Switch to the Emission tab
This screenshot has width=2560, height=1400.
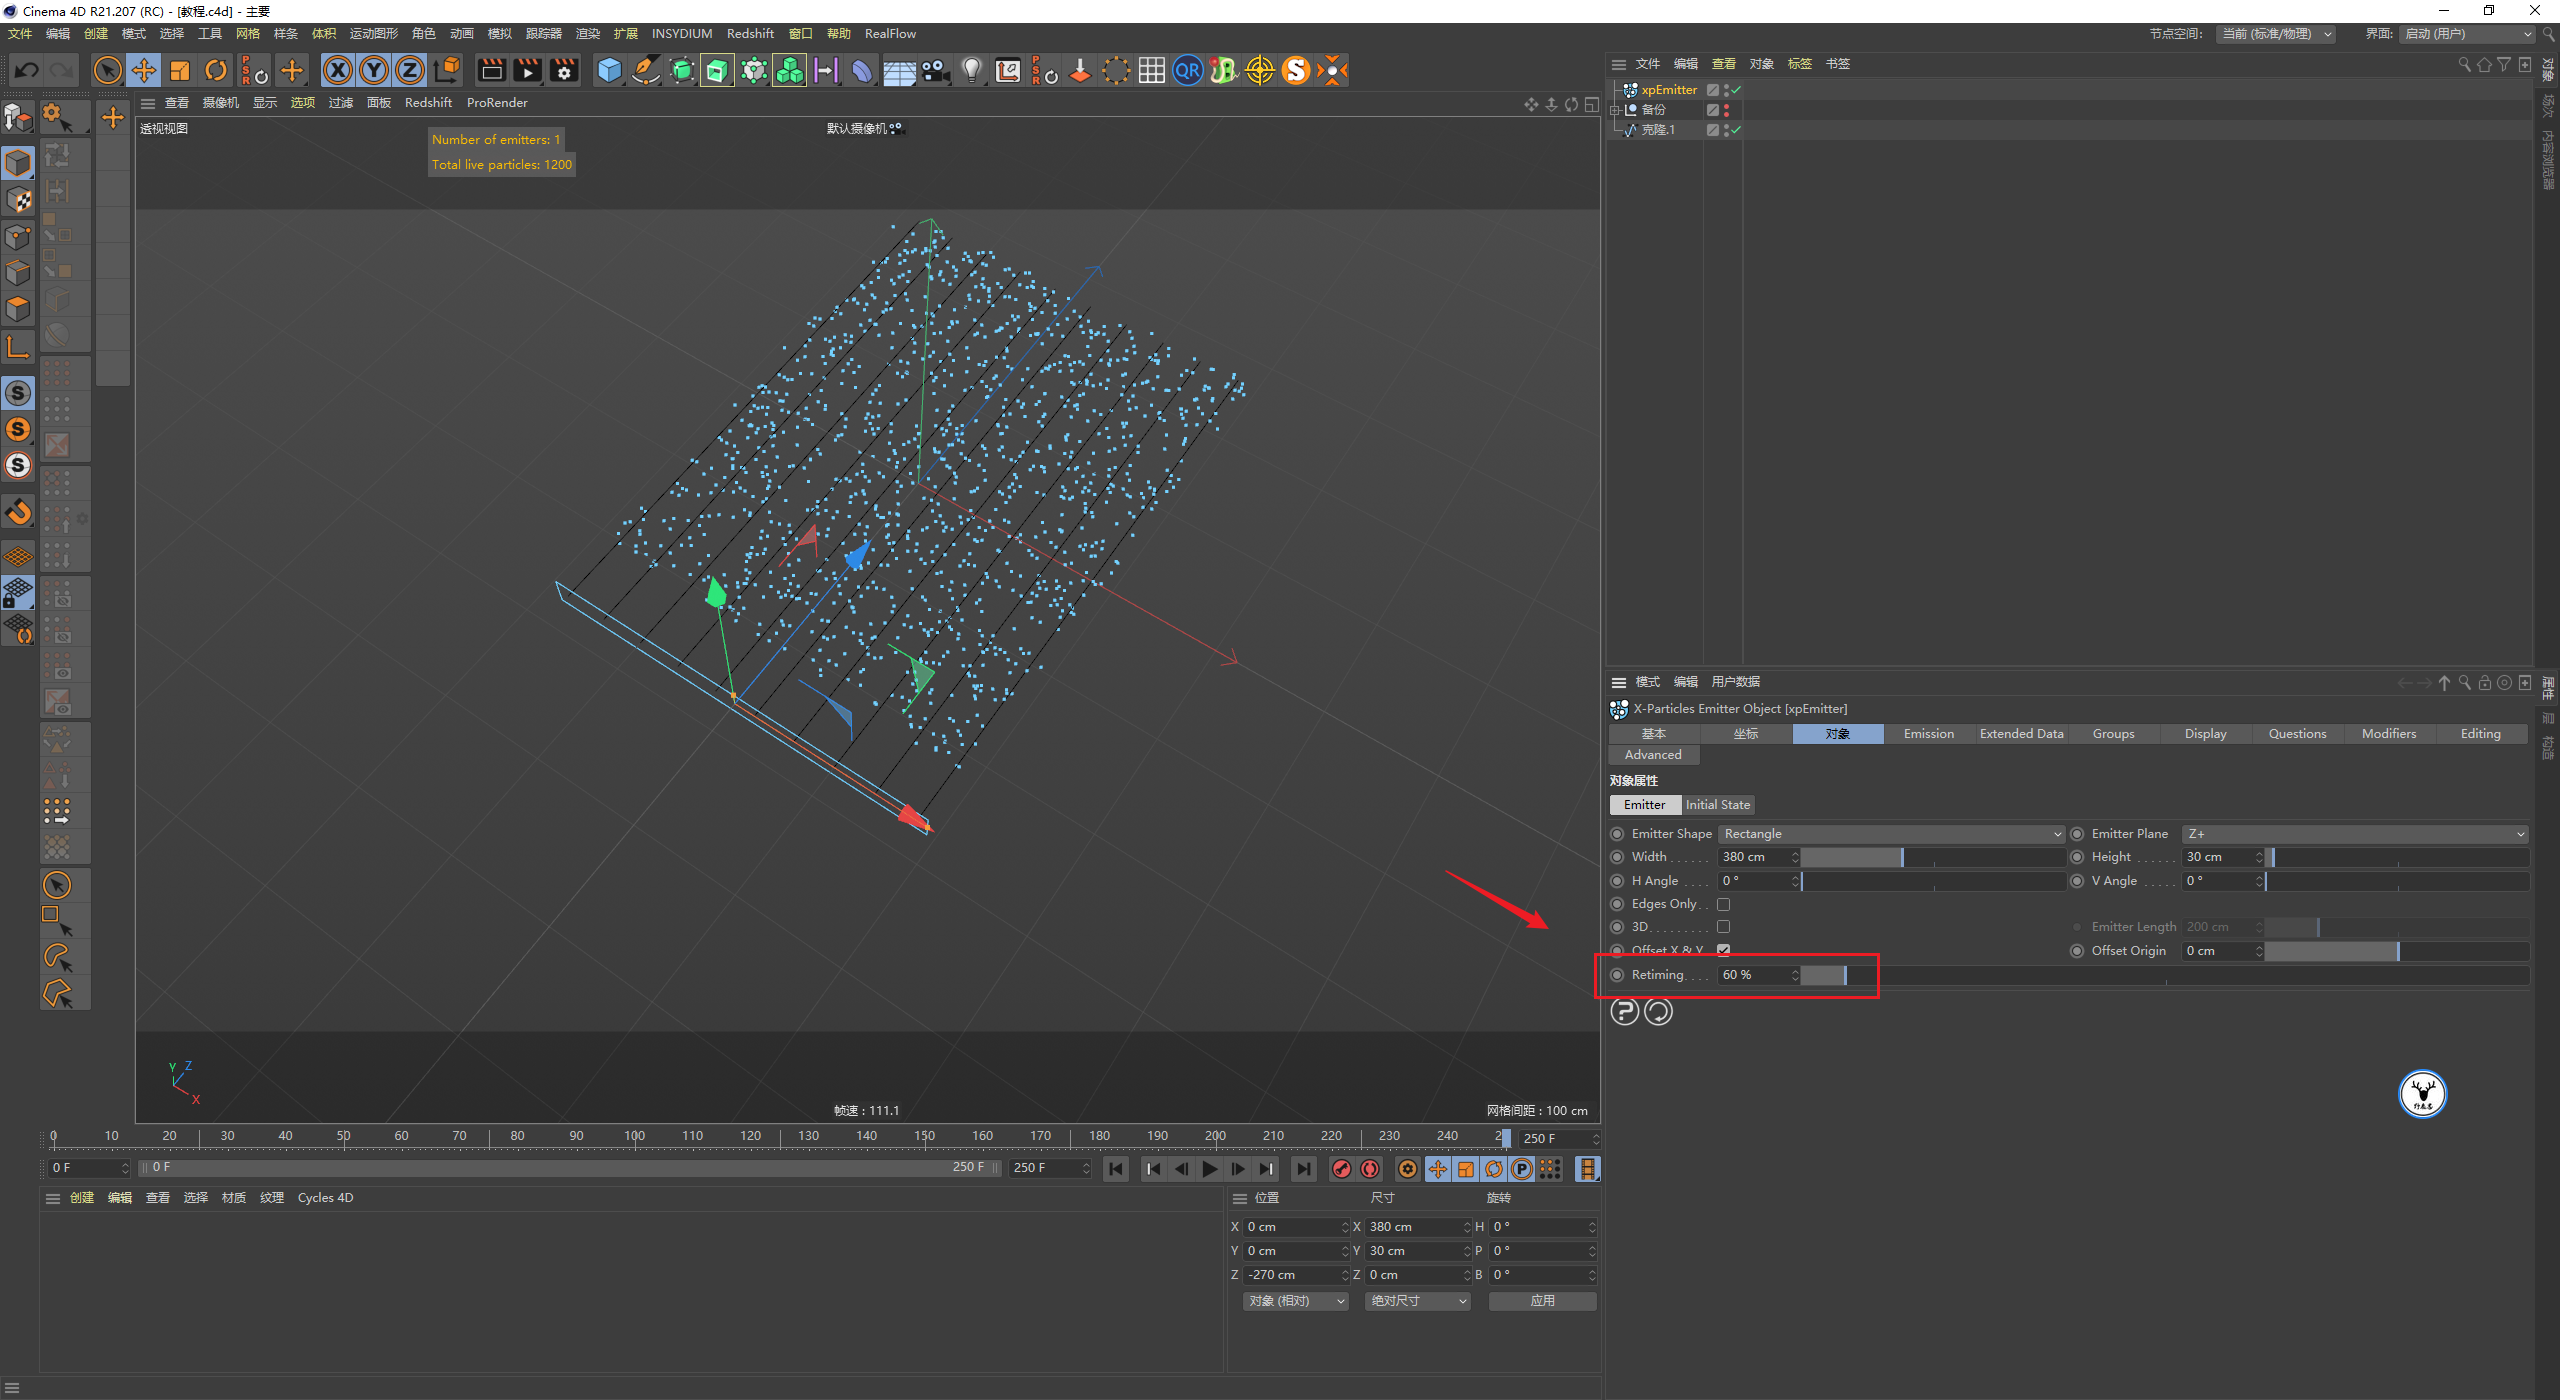coord(1928,734)
